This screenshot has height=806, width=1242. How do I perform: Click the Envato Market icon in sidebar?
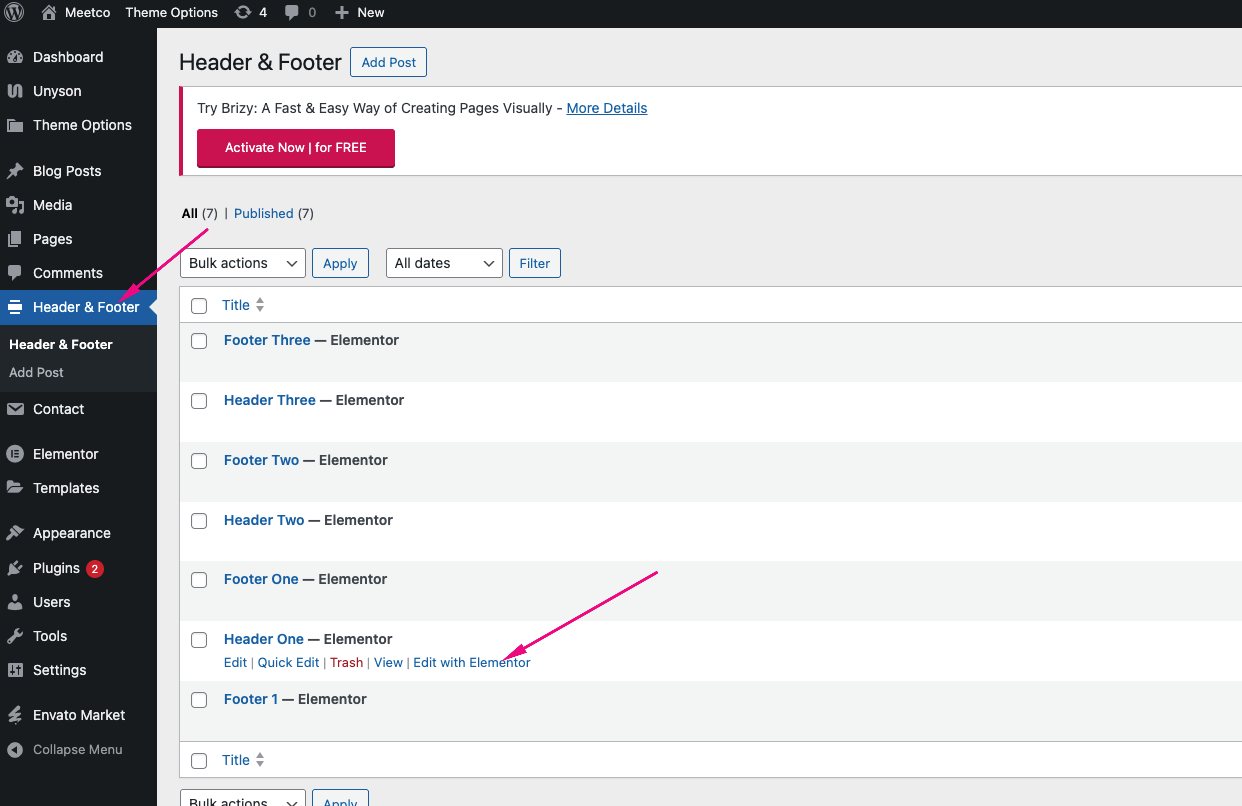[15, 715]
